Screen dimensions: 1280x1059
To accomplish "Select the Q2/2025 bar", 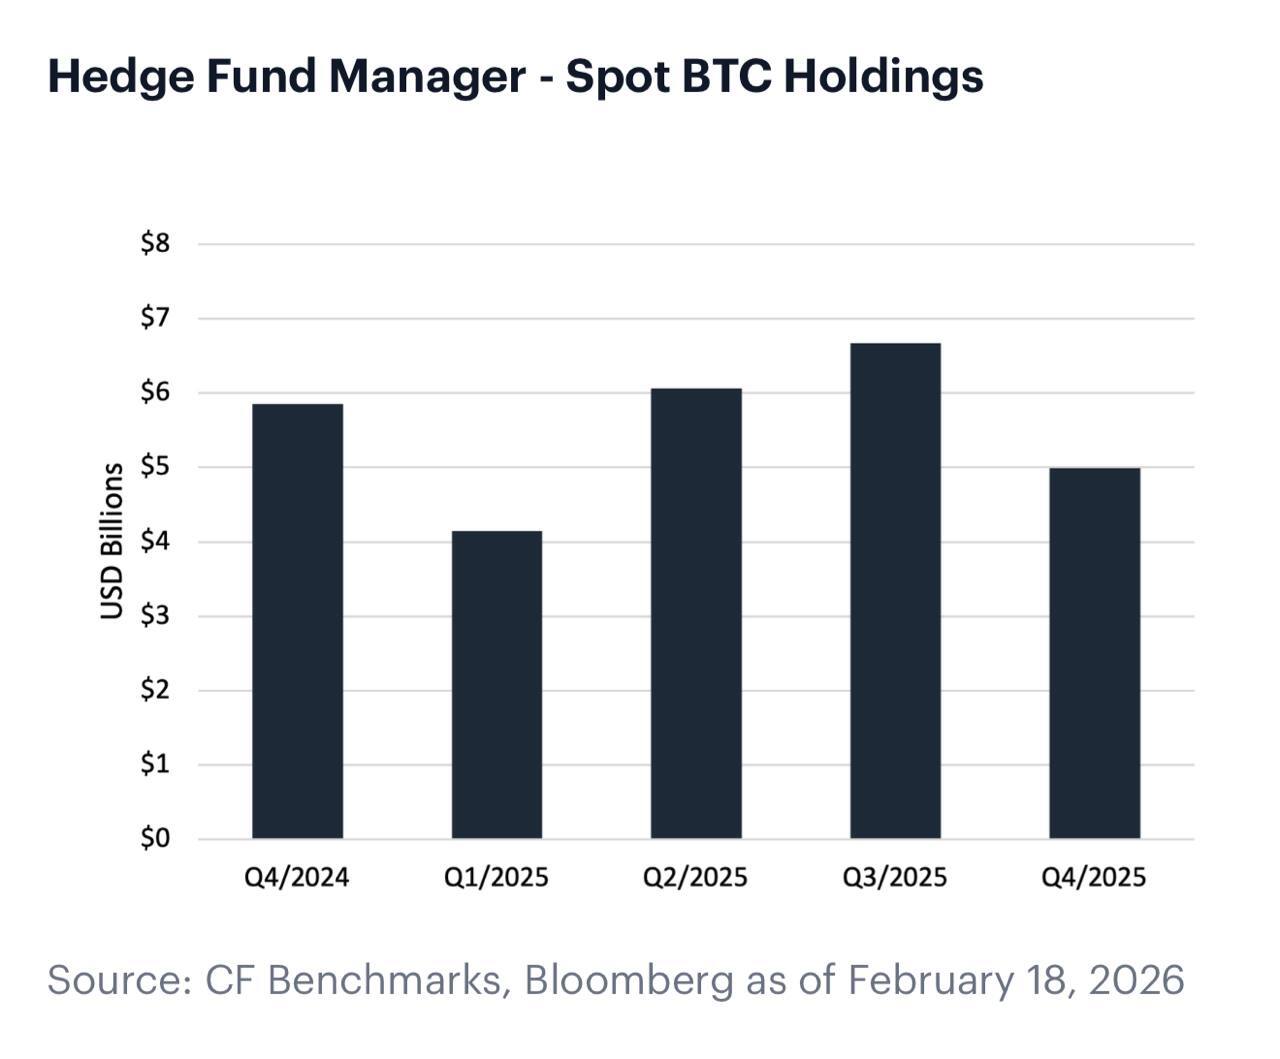I will (x=696, y=612).
